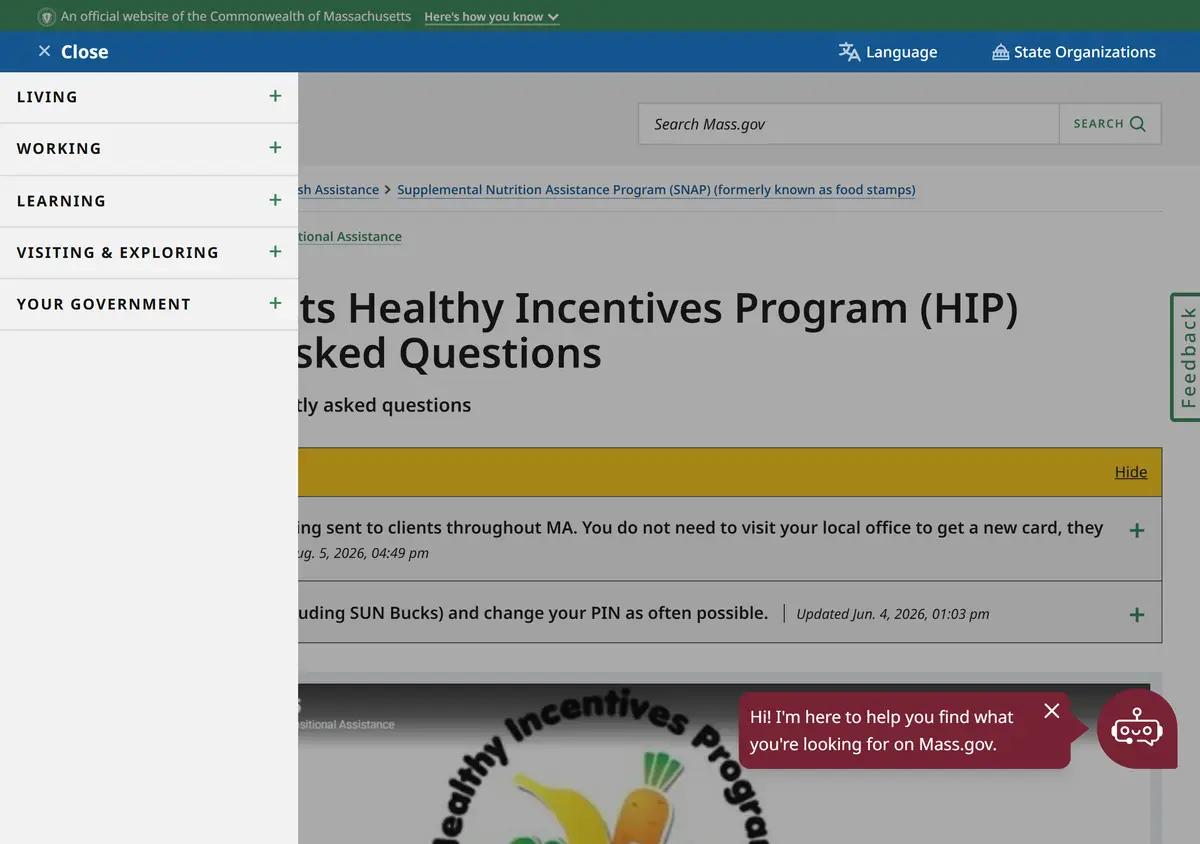Expand the Working menu section
The image size is (1200, 844).
click(x=275, y=148)
